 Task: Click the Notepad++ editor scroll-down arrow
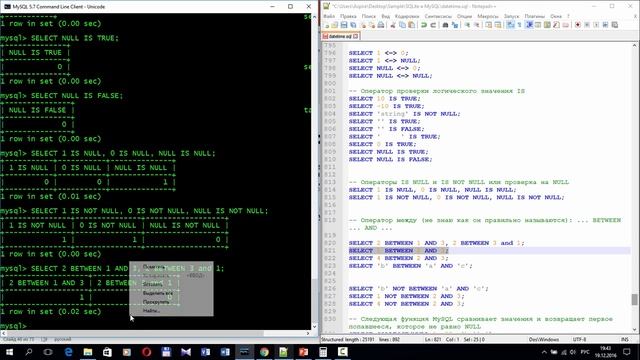(x=634, y=330)
